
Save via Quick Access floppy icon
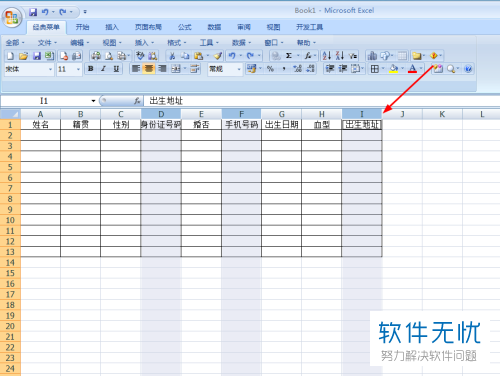pyautogui.click(x=33, y=12)
